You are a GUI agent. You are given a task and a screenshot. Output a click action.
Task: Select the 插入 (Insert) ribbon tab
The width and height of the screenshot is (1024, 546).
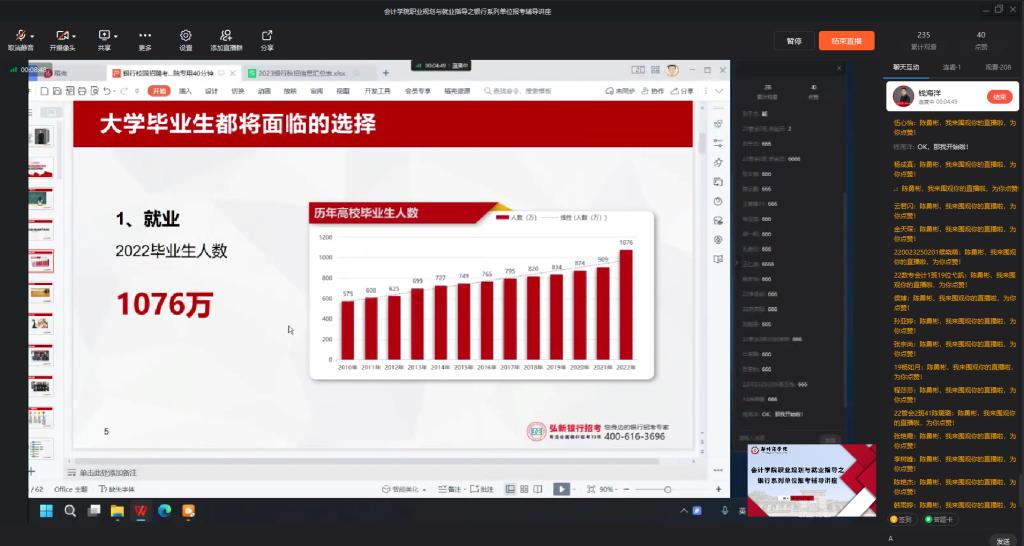(x=185, y=91)
